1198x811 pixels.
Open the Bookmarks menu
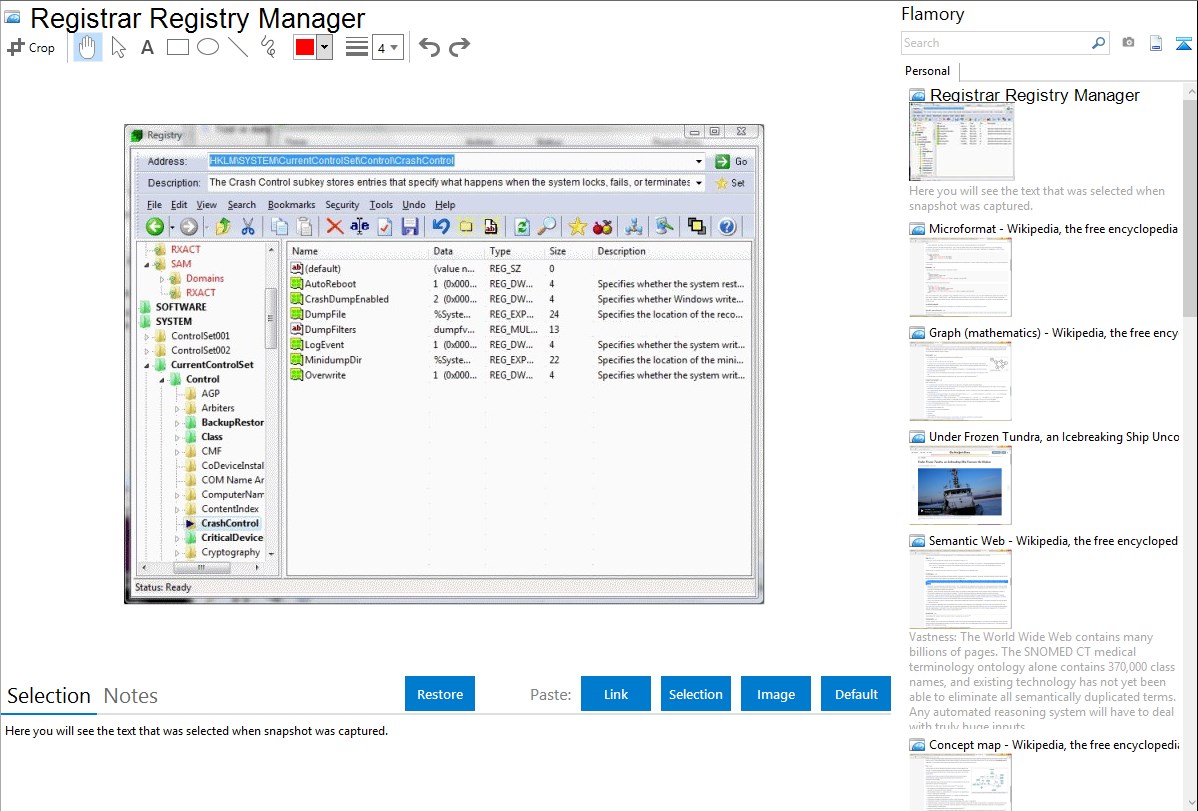click(291, 205)
